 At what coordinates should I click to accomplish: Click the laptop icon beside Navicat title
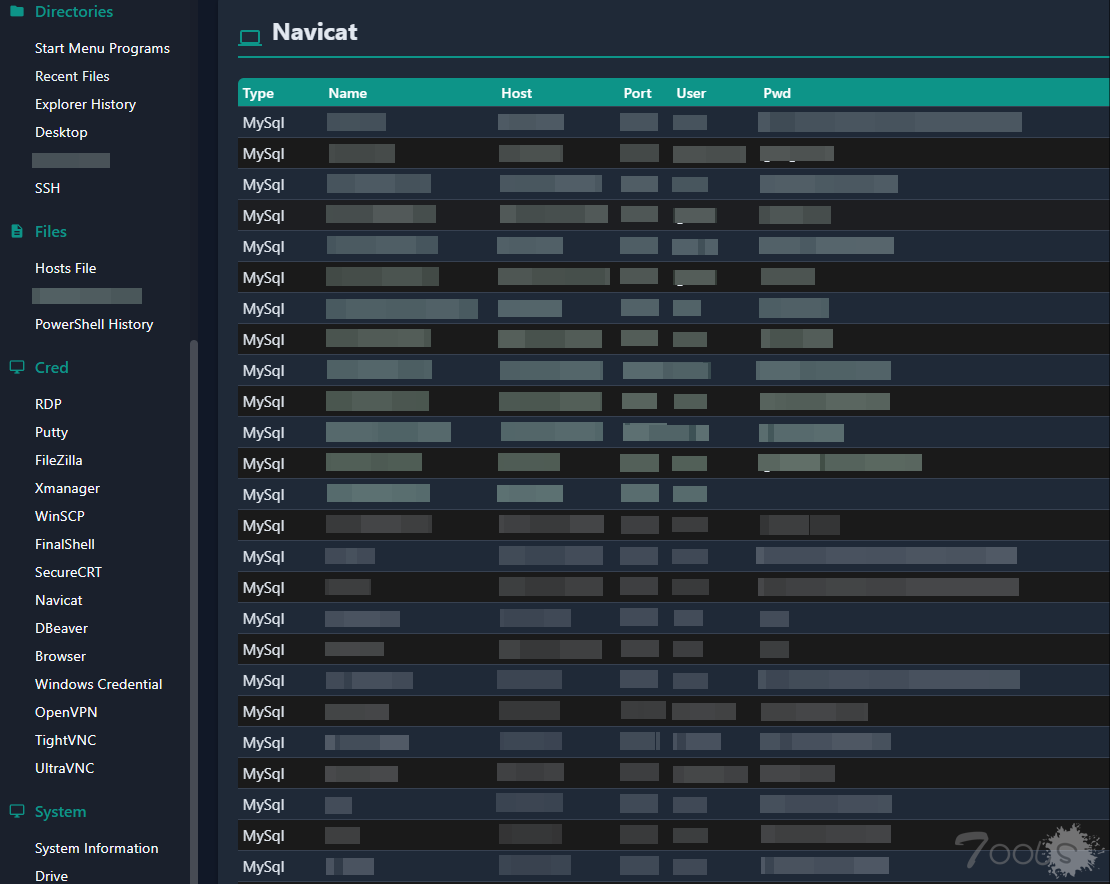[x=250, y=38]
